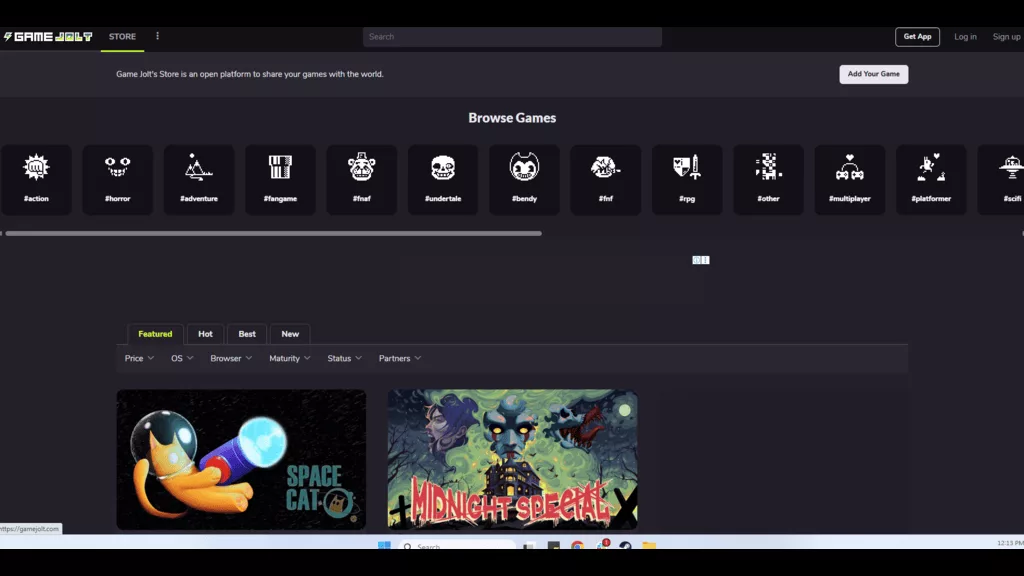Open the Space Cat game thumbnail
The height and width of the screenshot is (576, 1024).
click(241, 460)
